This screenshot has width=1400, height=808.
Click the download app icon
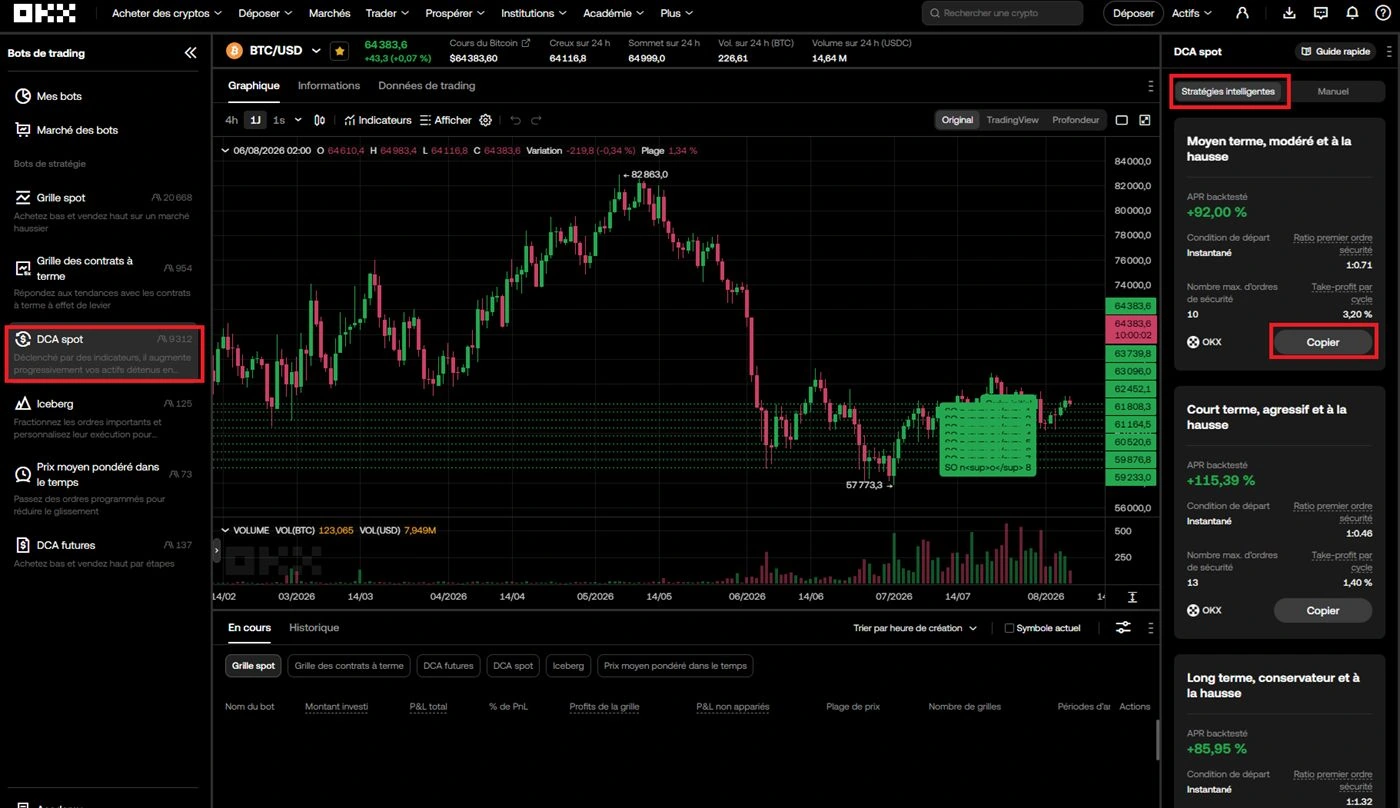pyautogui.click(x=1289, y=13)
